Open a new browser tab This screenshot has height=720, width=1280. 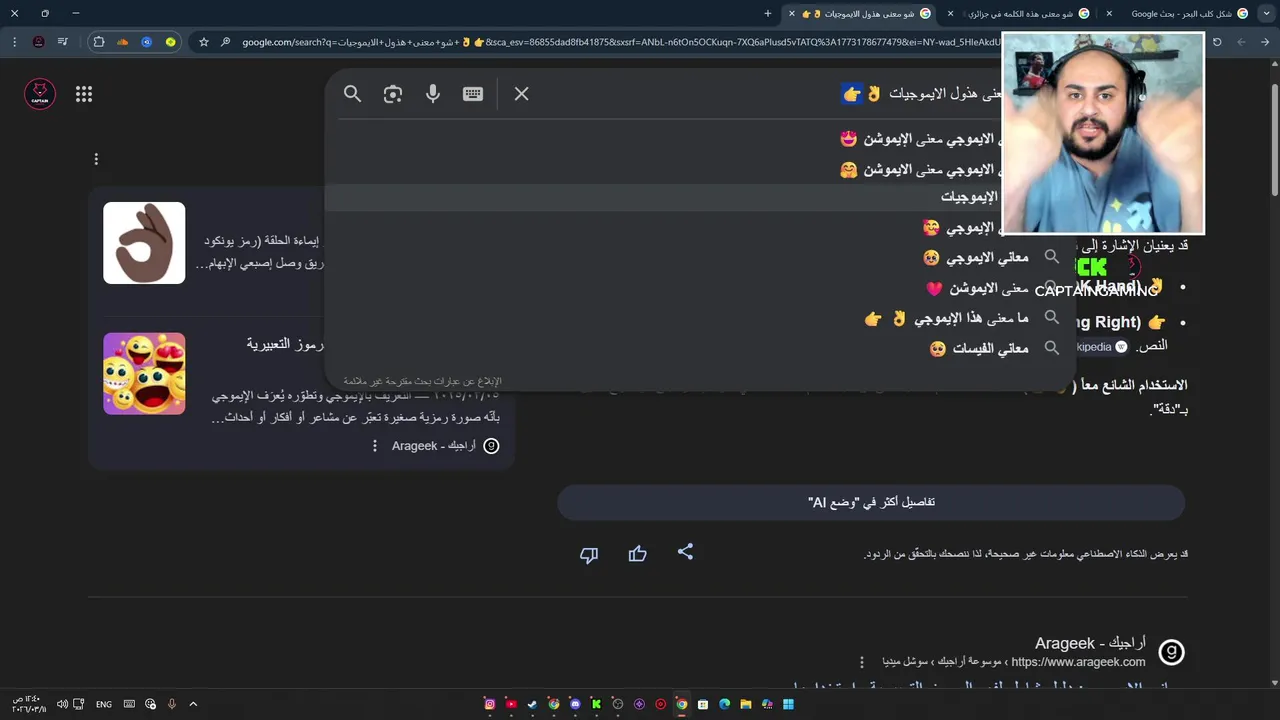tap(768, 14)
